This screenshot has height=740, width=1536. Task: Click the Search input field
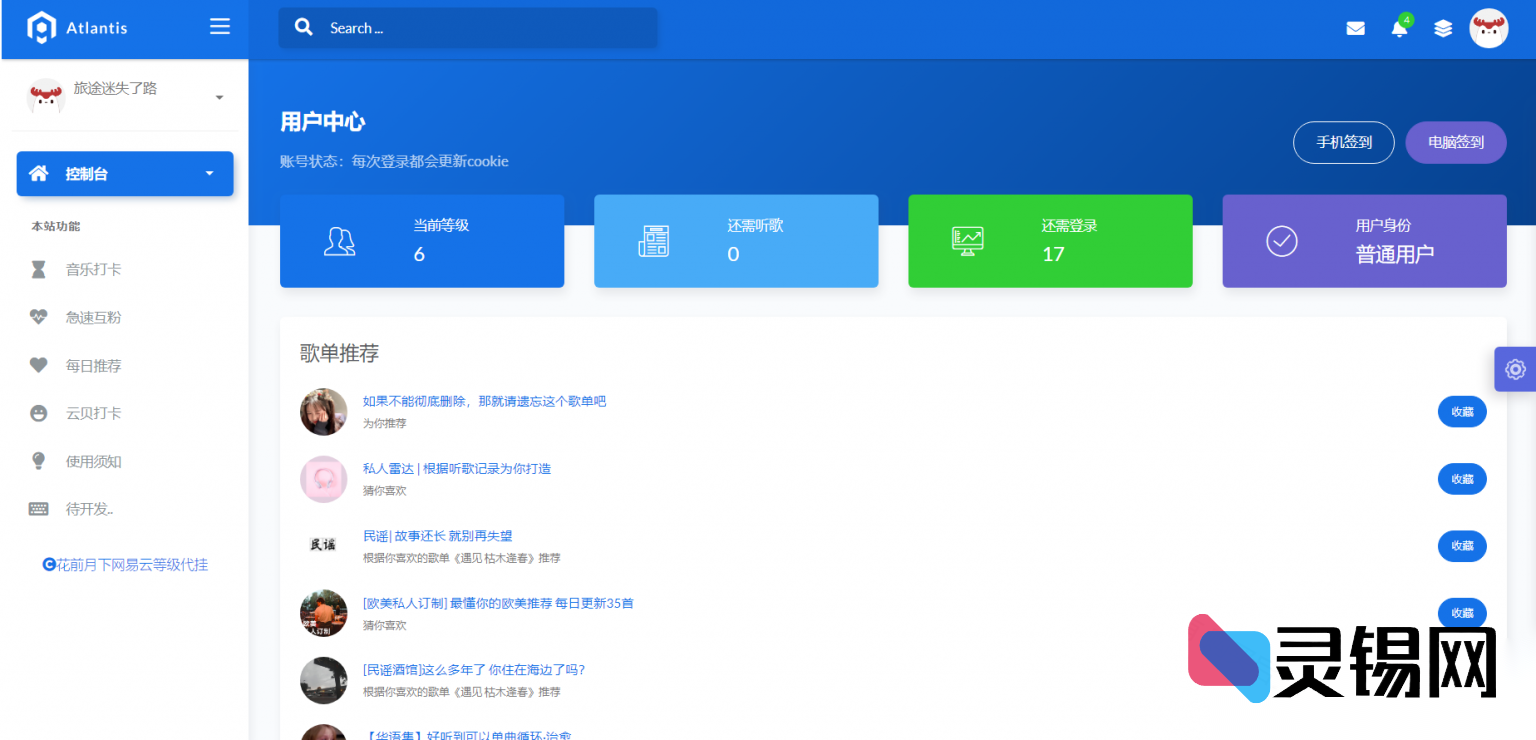click(468, 28)
